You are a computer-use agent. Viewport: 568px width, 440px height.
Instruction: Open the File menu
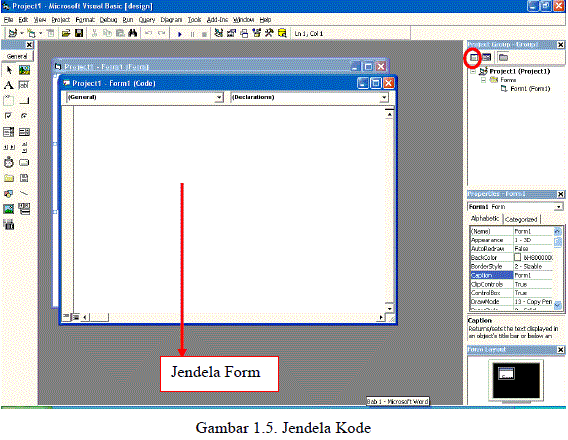click(8, 20)
